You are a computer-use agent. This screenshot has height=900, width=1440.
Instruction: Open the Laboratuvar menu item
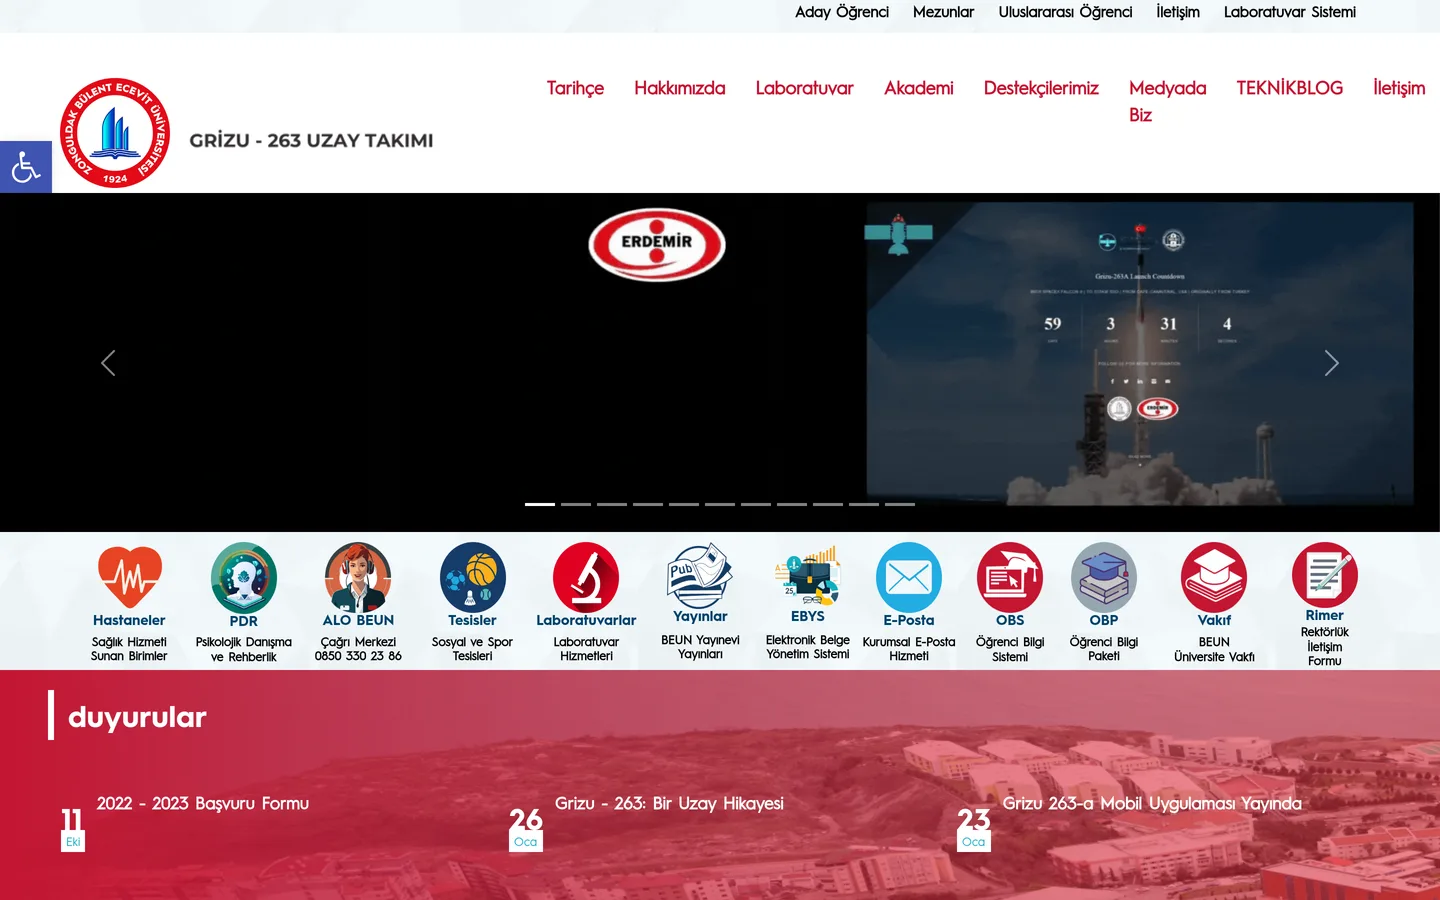point(805,88)
